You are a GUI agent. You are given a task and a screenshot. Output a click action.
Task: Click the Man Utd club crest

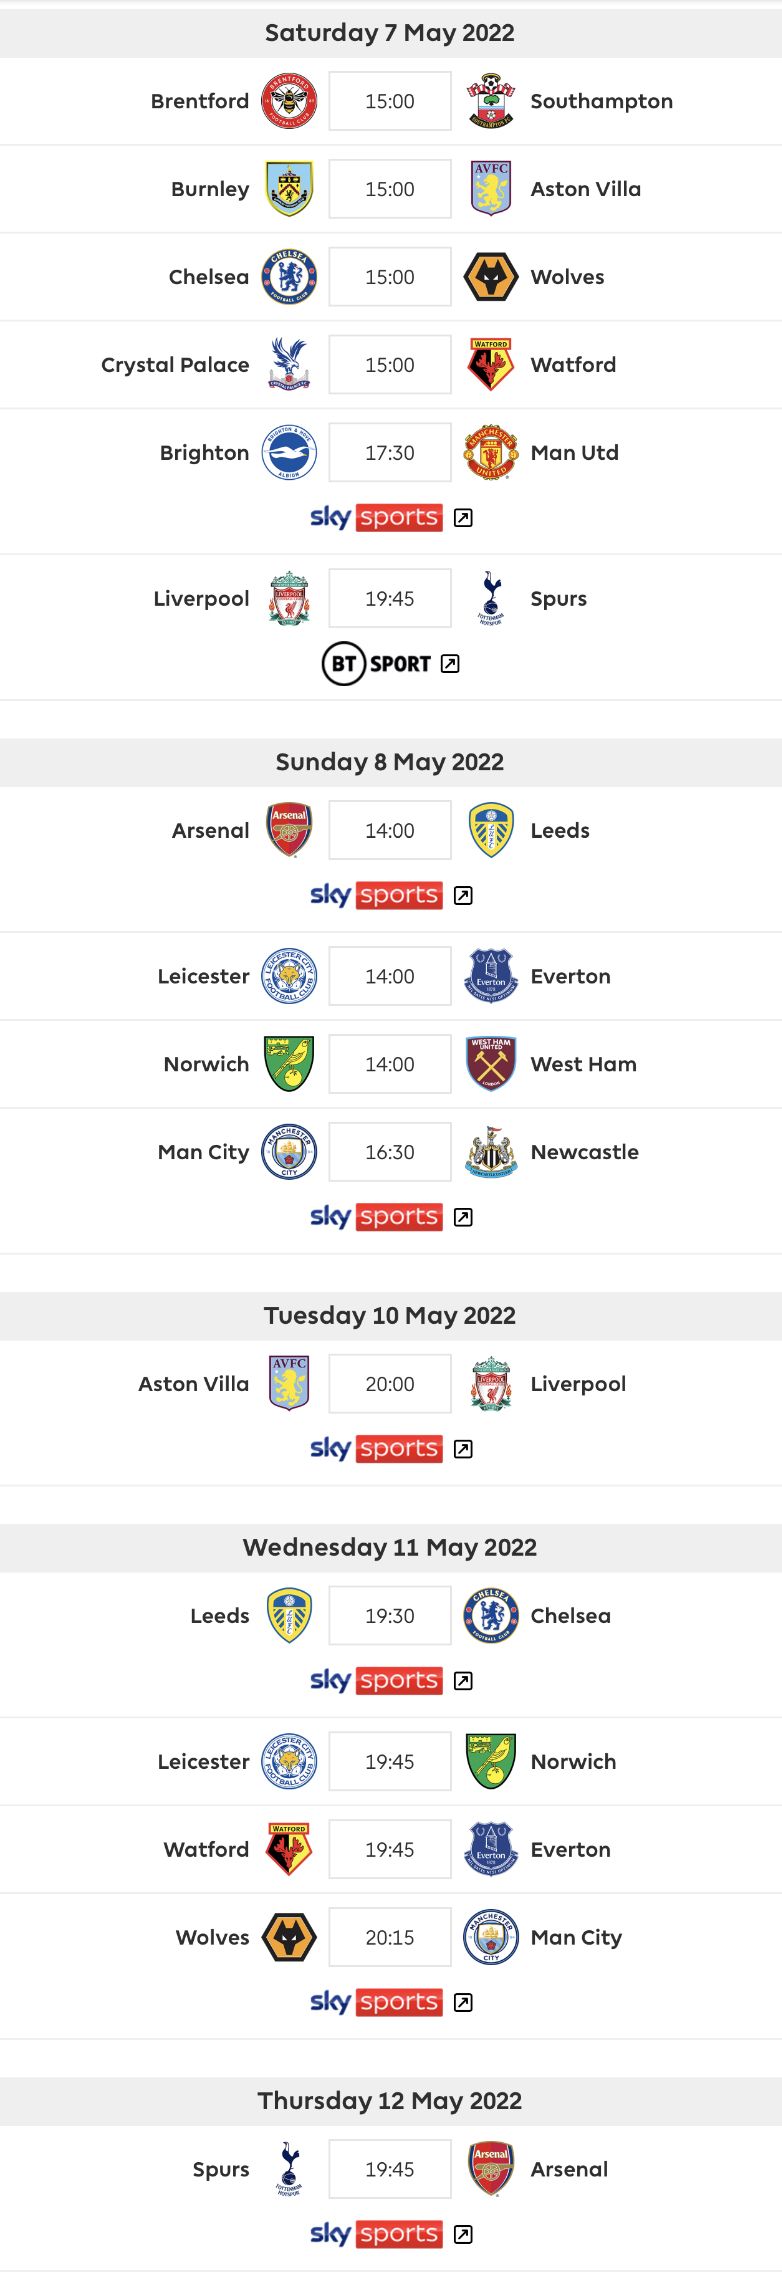pos(491,453)
